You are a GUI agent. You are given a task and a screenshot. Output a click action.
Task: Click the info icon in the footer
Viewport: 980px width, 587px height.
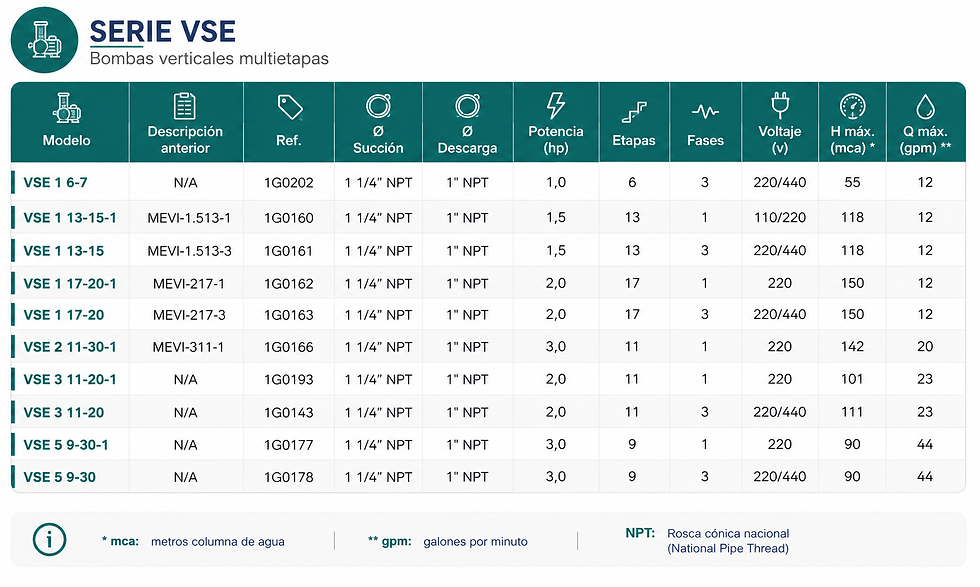click(x=49, y=539)
